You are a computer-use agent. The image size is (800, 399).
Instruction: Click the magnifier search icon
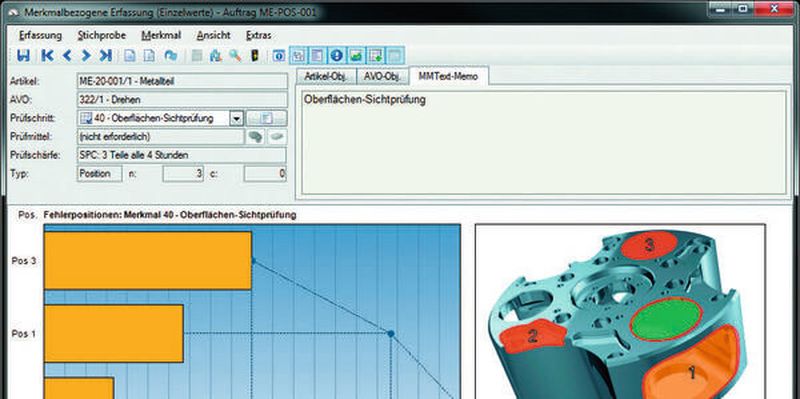(235, 56)
